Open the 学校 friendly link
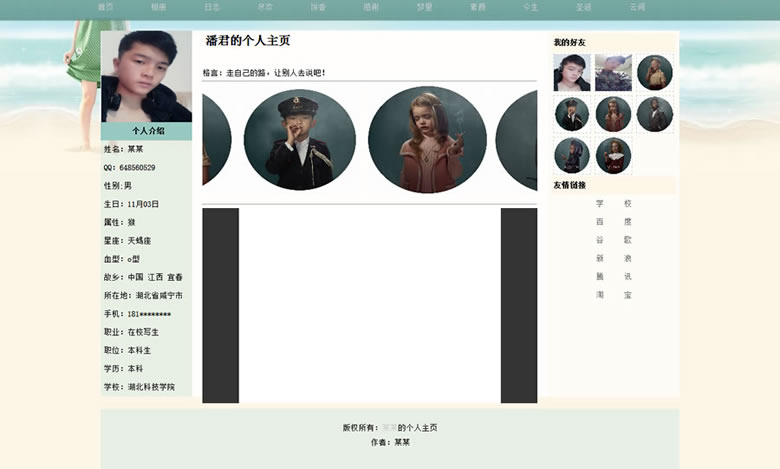The height and width of the screenshot is (469, 780). [613, 204]
